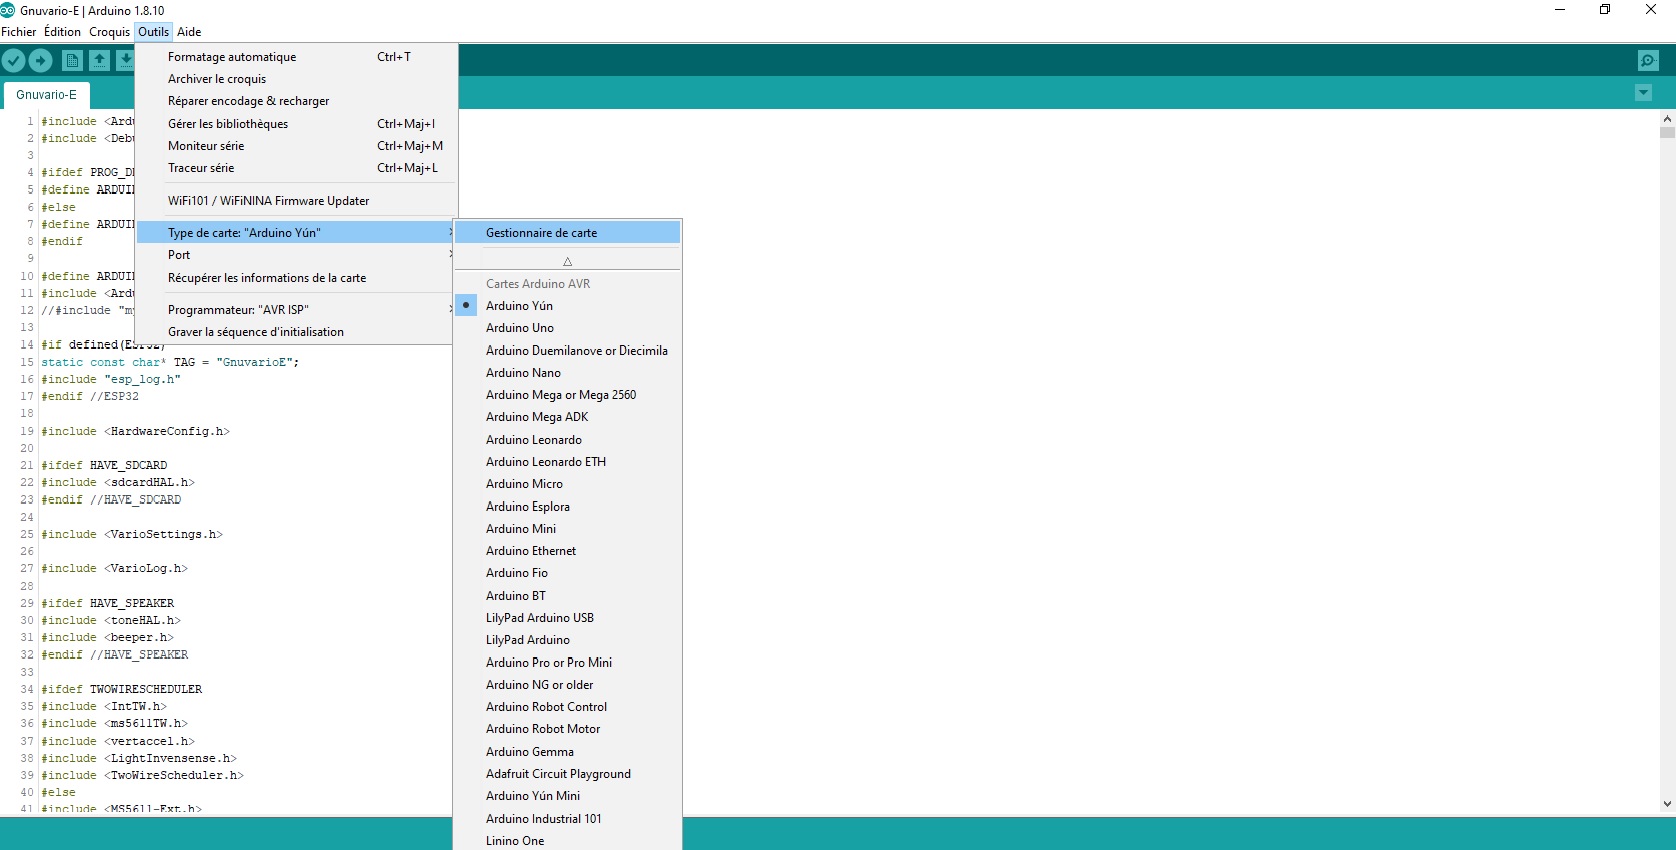Close the Outils menu
This screenshot has height=850, width=1676.
click(x=154, y=32)
